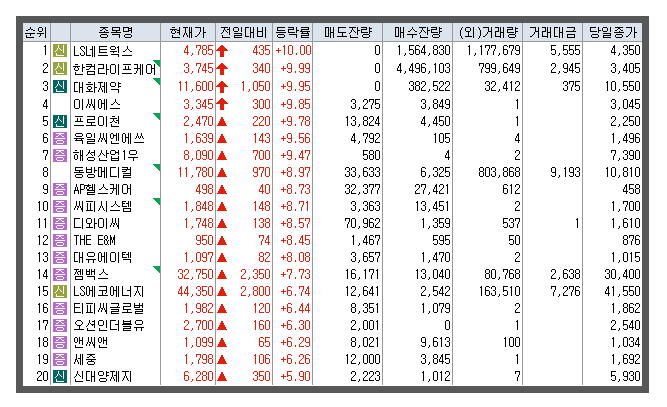Select the stock name LS네트웍스
This screenshot has width=667, height=407.
103,51
